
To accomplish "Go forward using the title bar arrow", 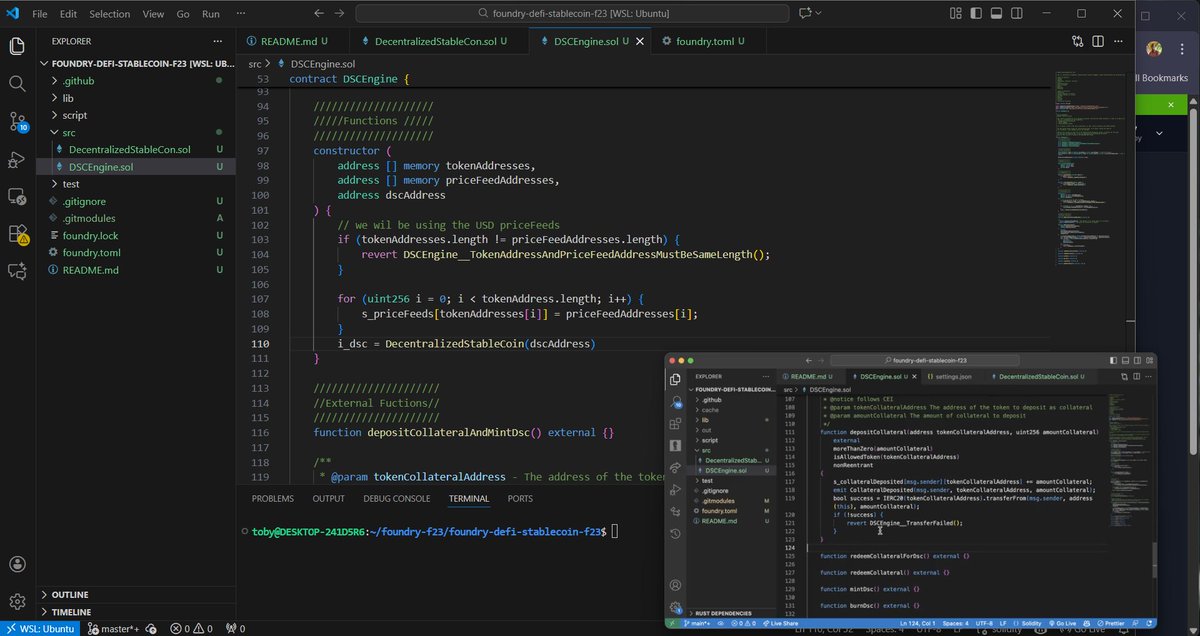I will pyautogui.click(x=340, y=14).
